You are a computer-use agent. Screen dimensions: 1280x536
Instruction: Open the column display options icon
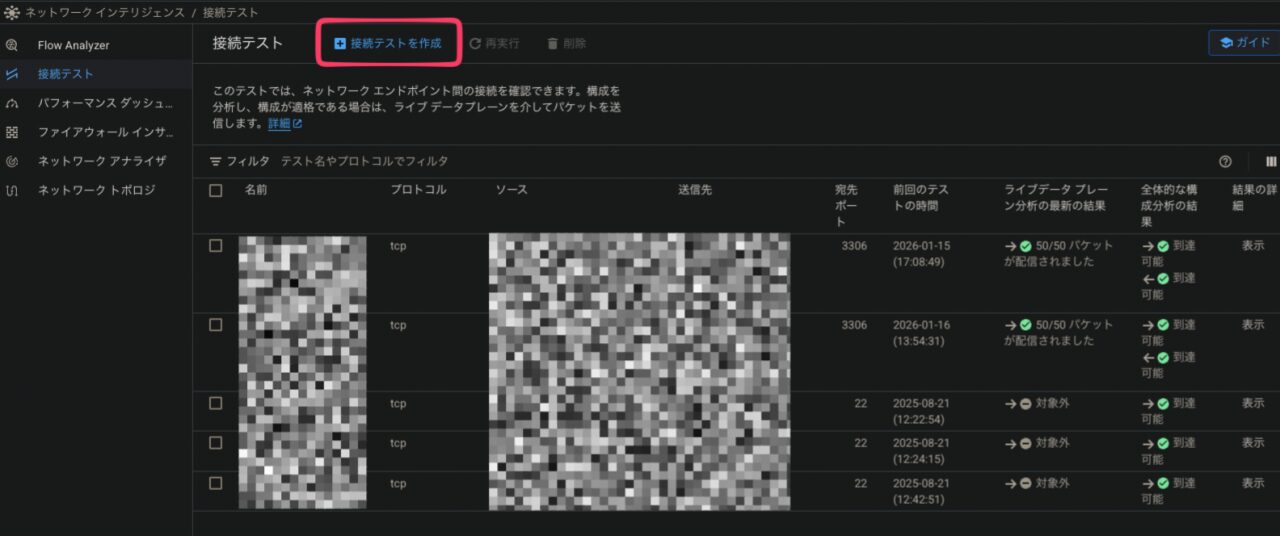1271,161
